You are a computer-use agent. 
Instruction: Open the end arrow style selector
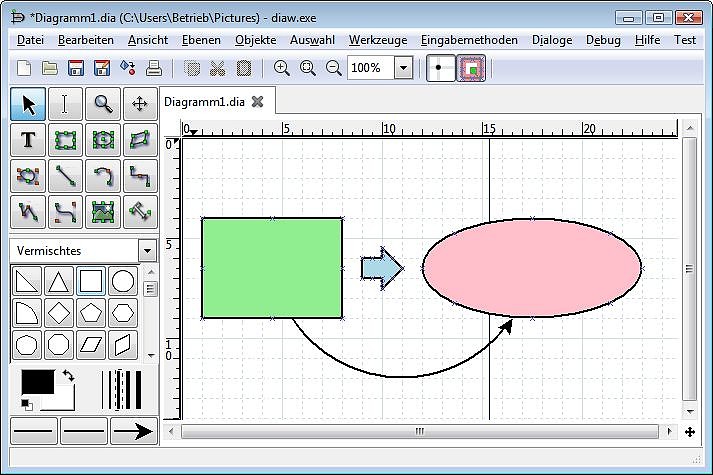pos(134,430)
